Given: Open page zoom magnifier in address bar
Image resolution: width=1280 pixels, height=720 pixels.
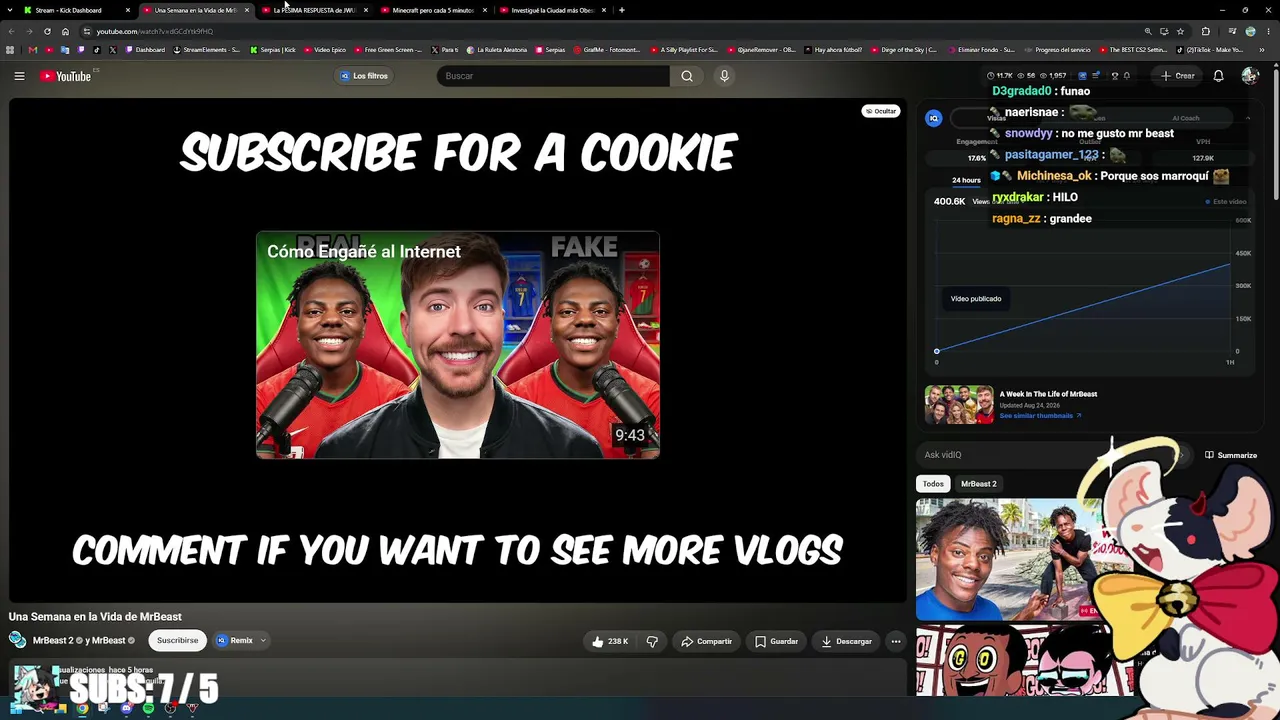Looking at the screenshot, I should tap(1148, 31).
